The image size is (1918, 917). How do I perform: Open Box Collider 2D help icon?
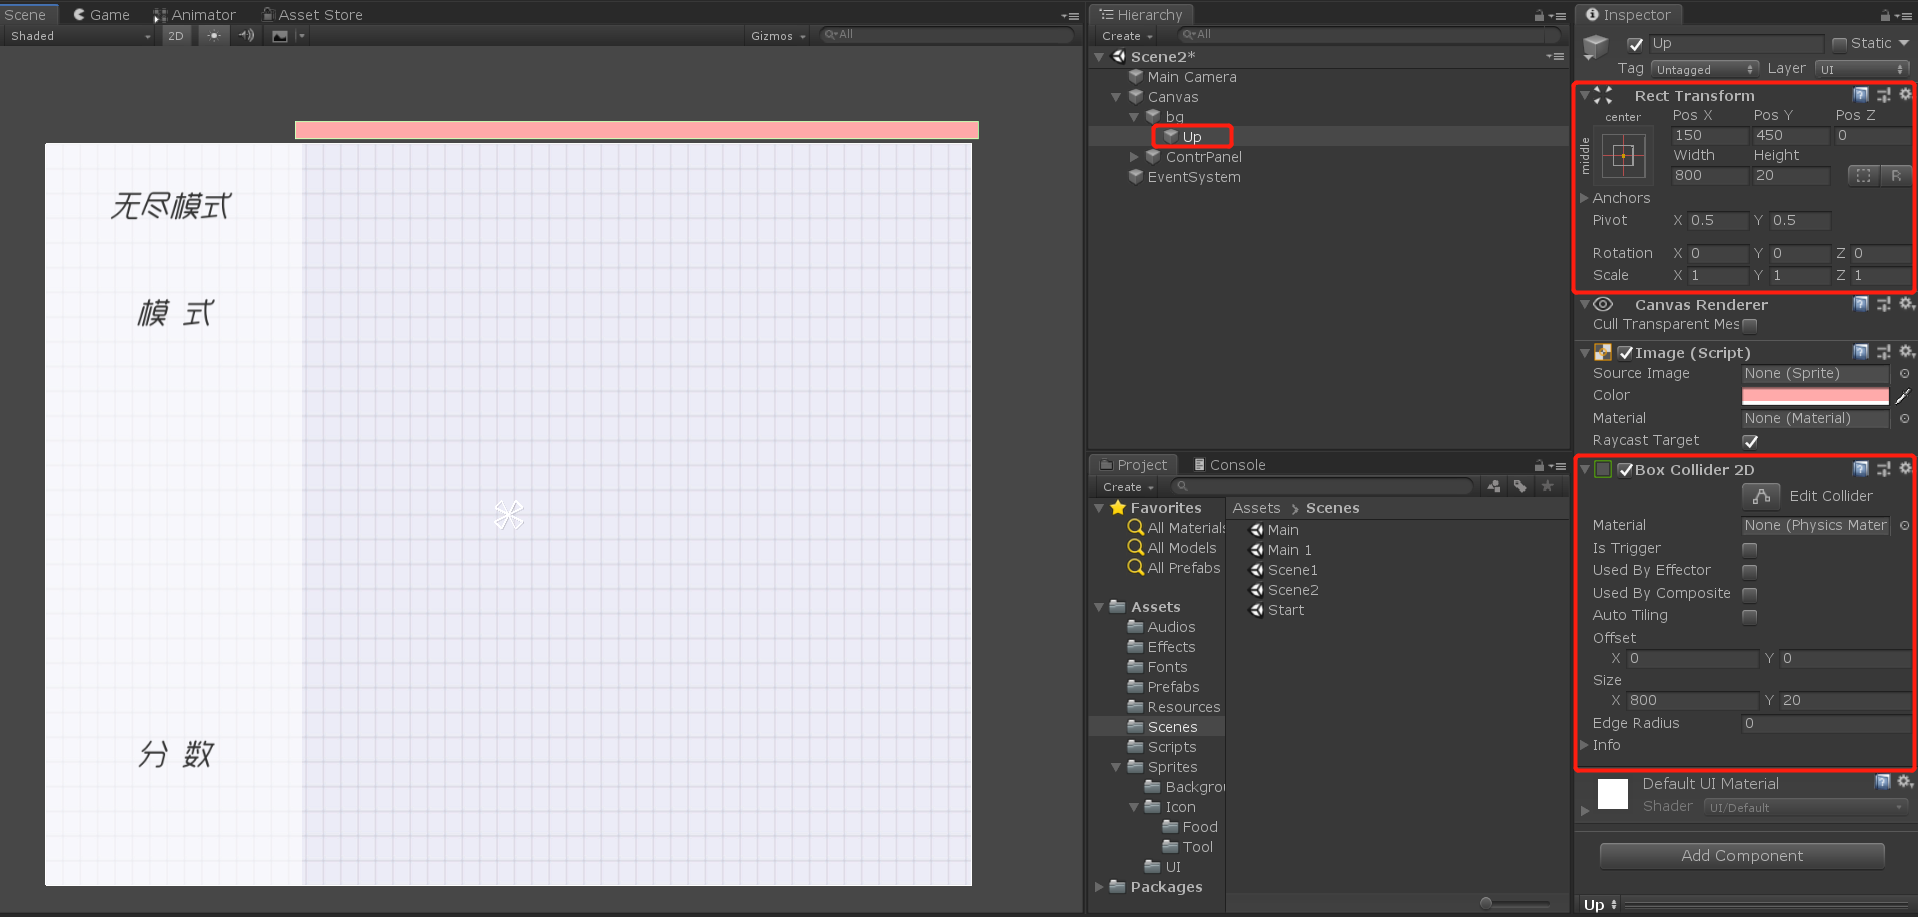tap(1860, 469)
